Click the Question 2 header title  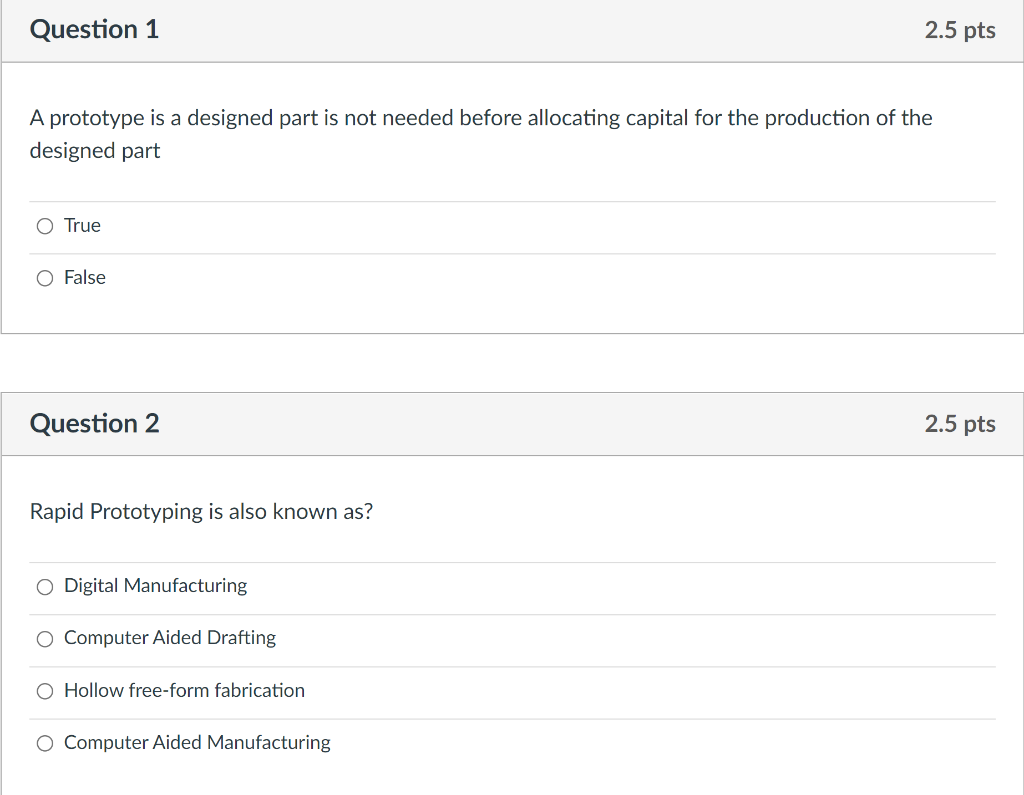(95, 424)
